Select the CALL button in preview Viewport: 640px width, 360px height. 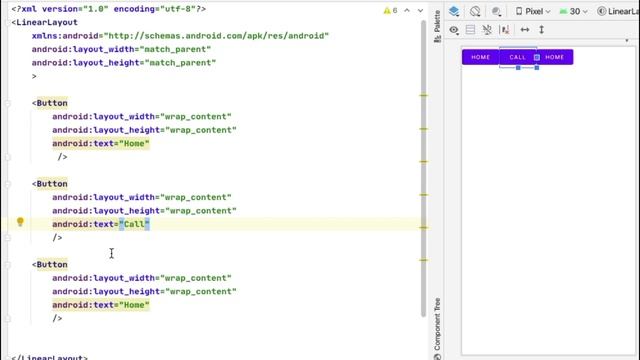pos(517,57)
